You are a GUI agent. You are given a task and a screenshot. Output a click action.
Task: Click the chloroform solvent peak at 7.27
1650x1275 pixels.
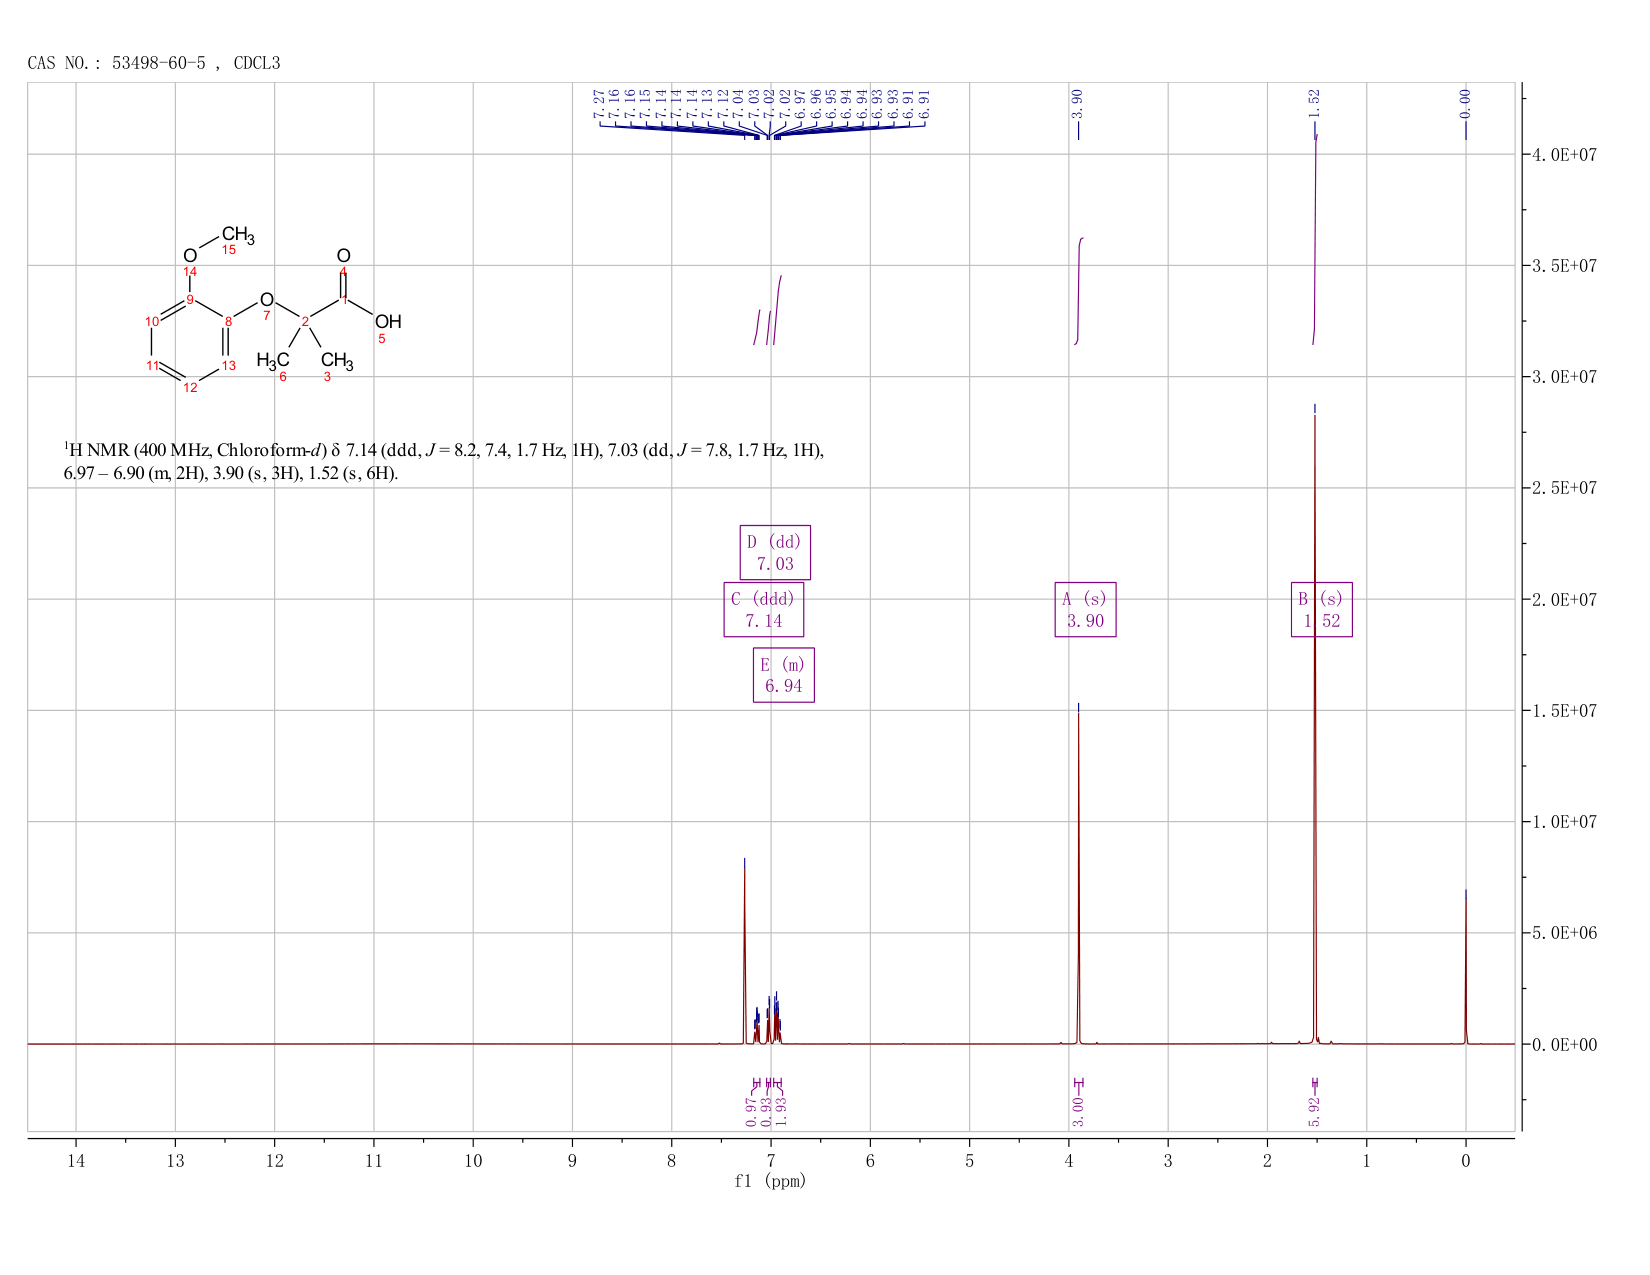(x=744, y=950)
